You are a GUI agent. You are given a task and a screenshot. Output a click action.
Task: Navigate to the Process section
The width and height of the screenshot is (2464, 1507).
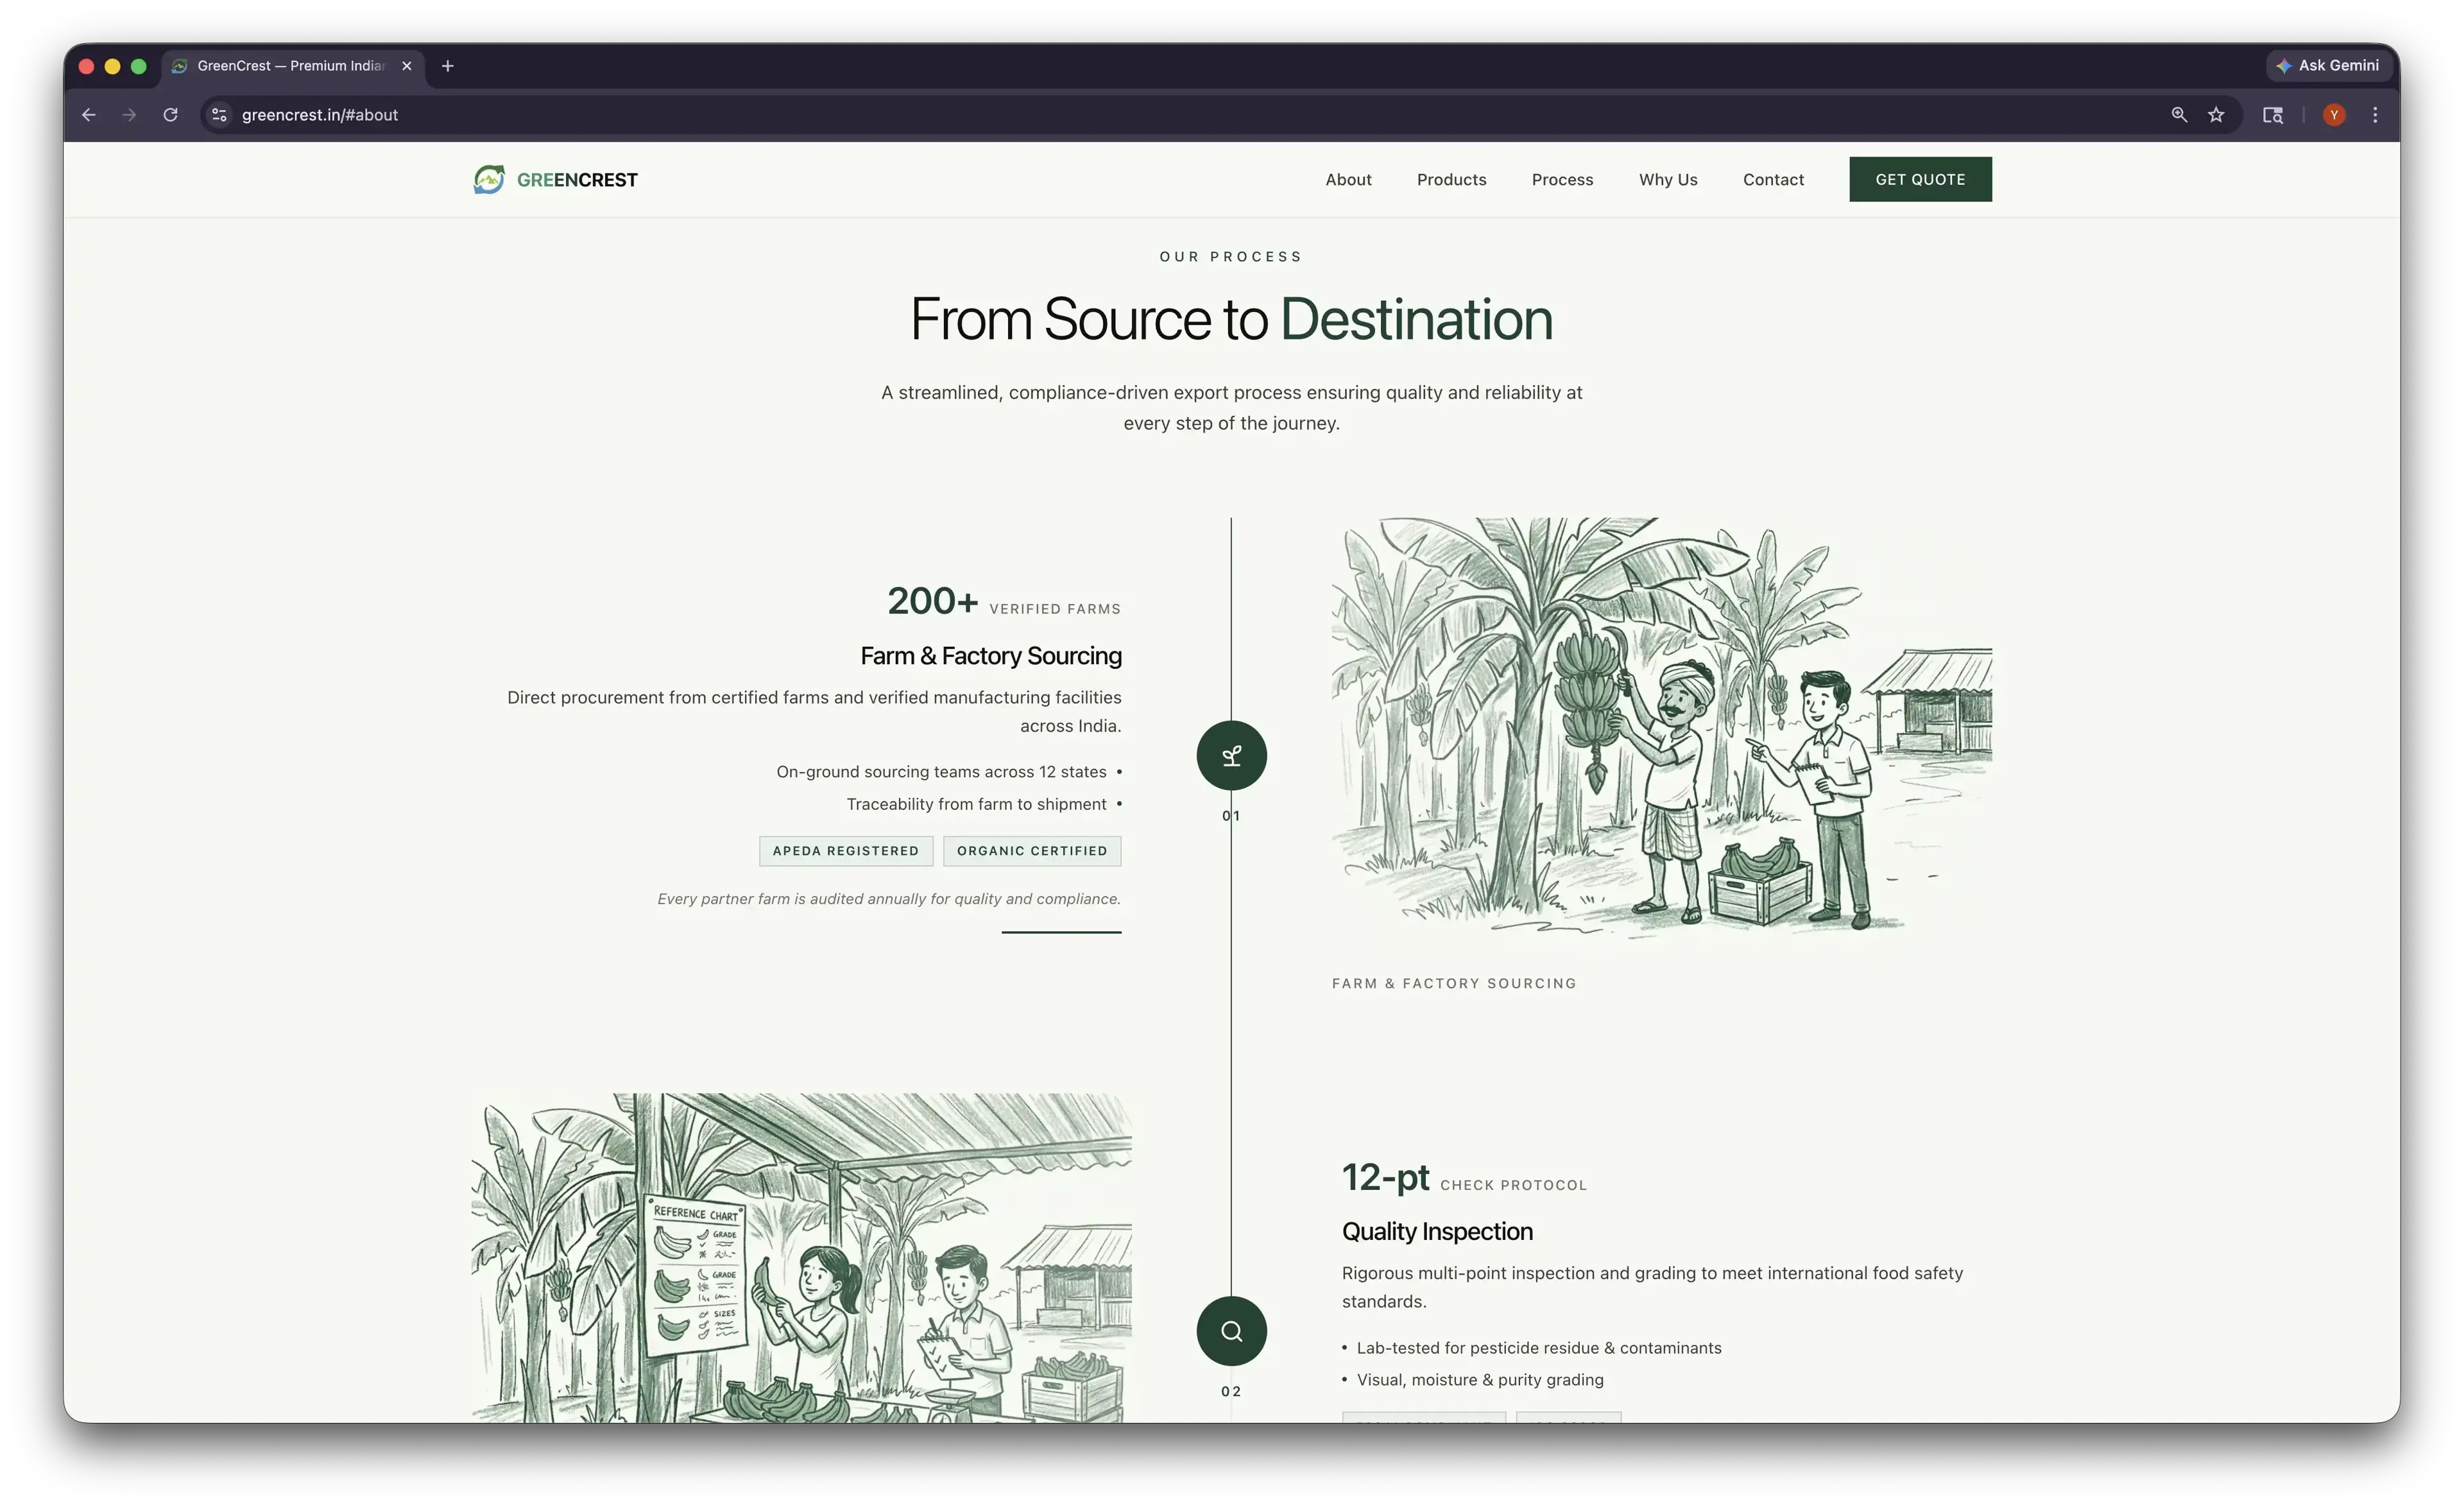coord(1562,180)
